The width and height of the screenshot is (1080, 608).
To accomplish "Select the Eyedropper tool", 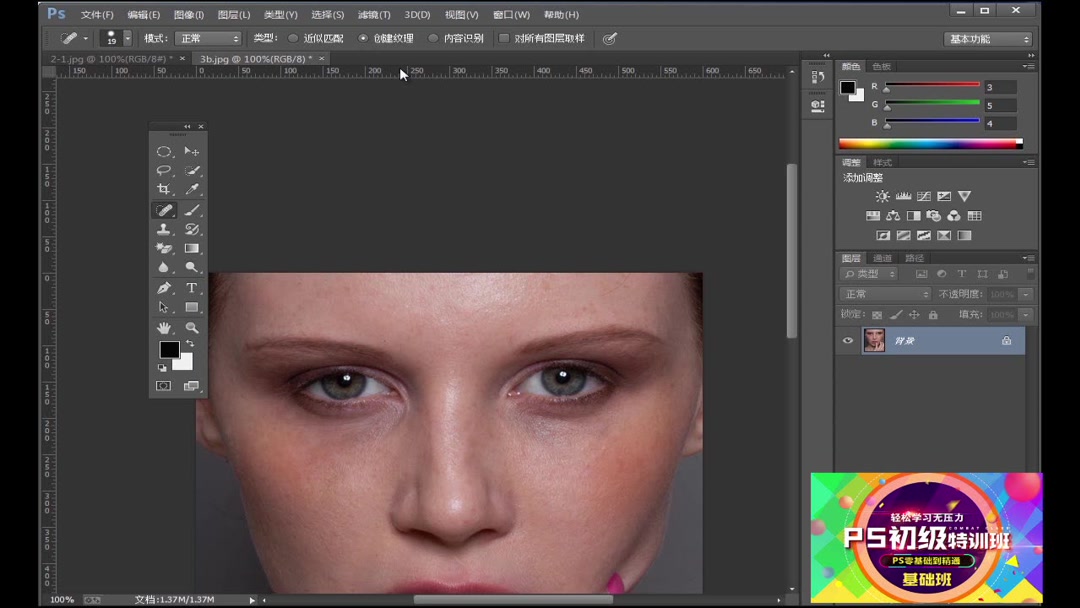I will (x=192, y=189).
